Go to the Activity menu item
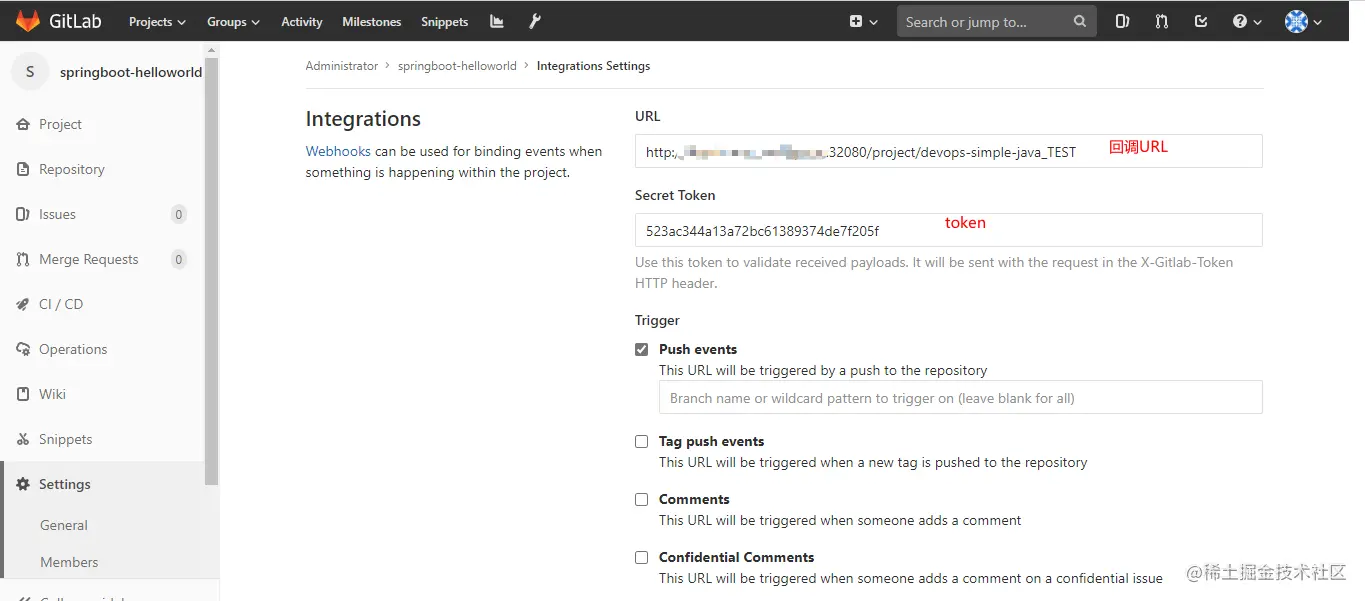The height and width of the screenshot is (601, 1365). [x=302, y=21]
